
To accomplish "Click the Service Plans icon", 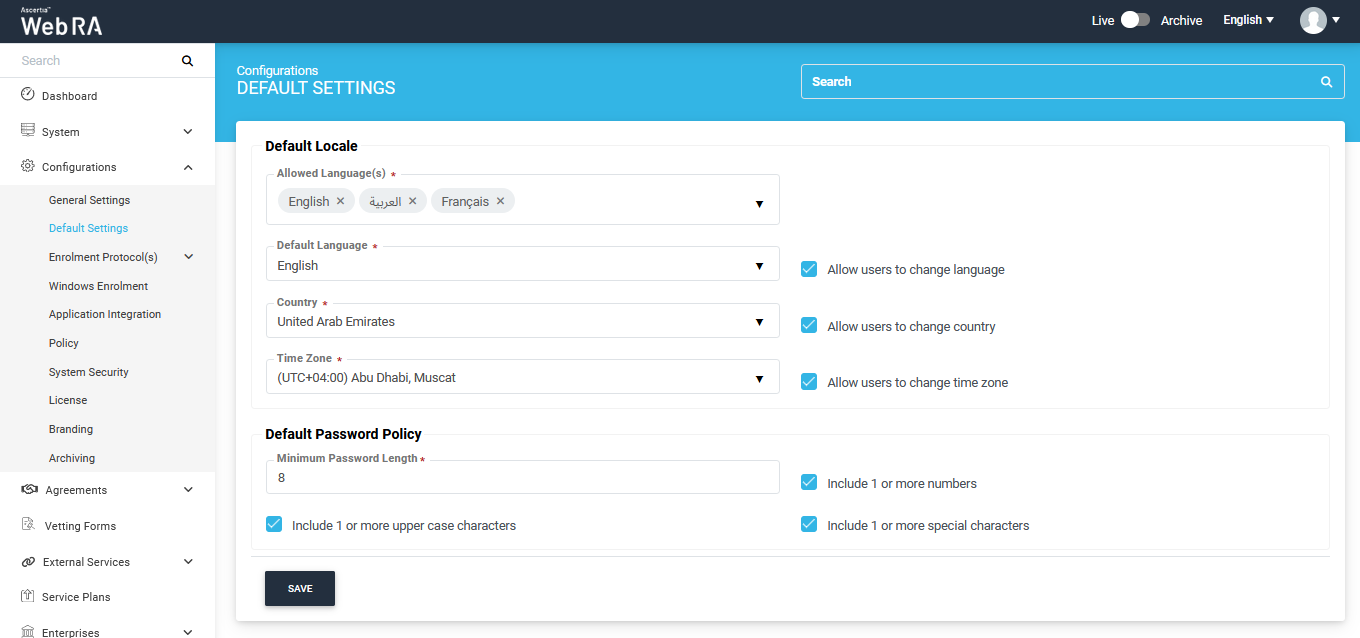I will (28, 596).
